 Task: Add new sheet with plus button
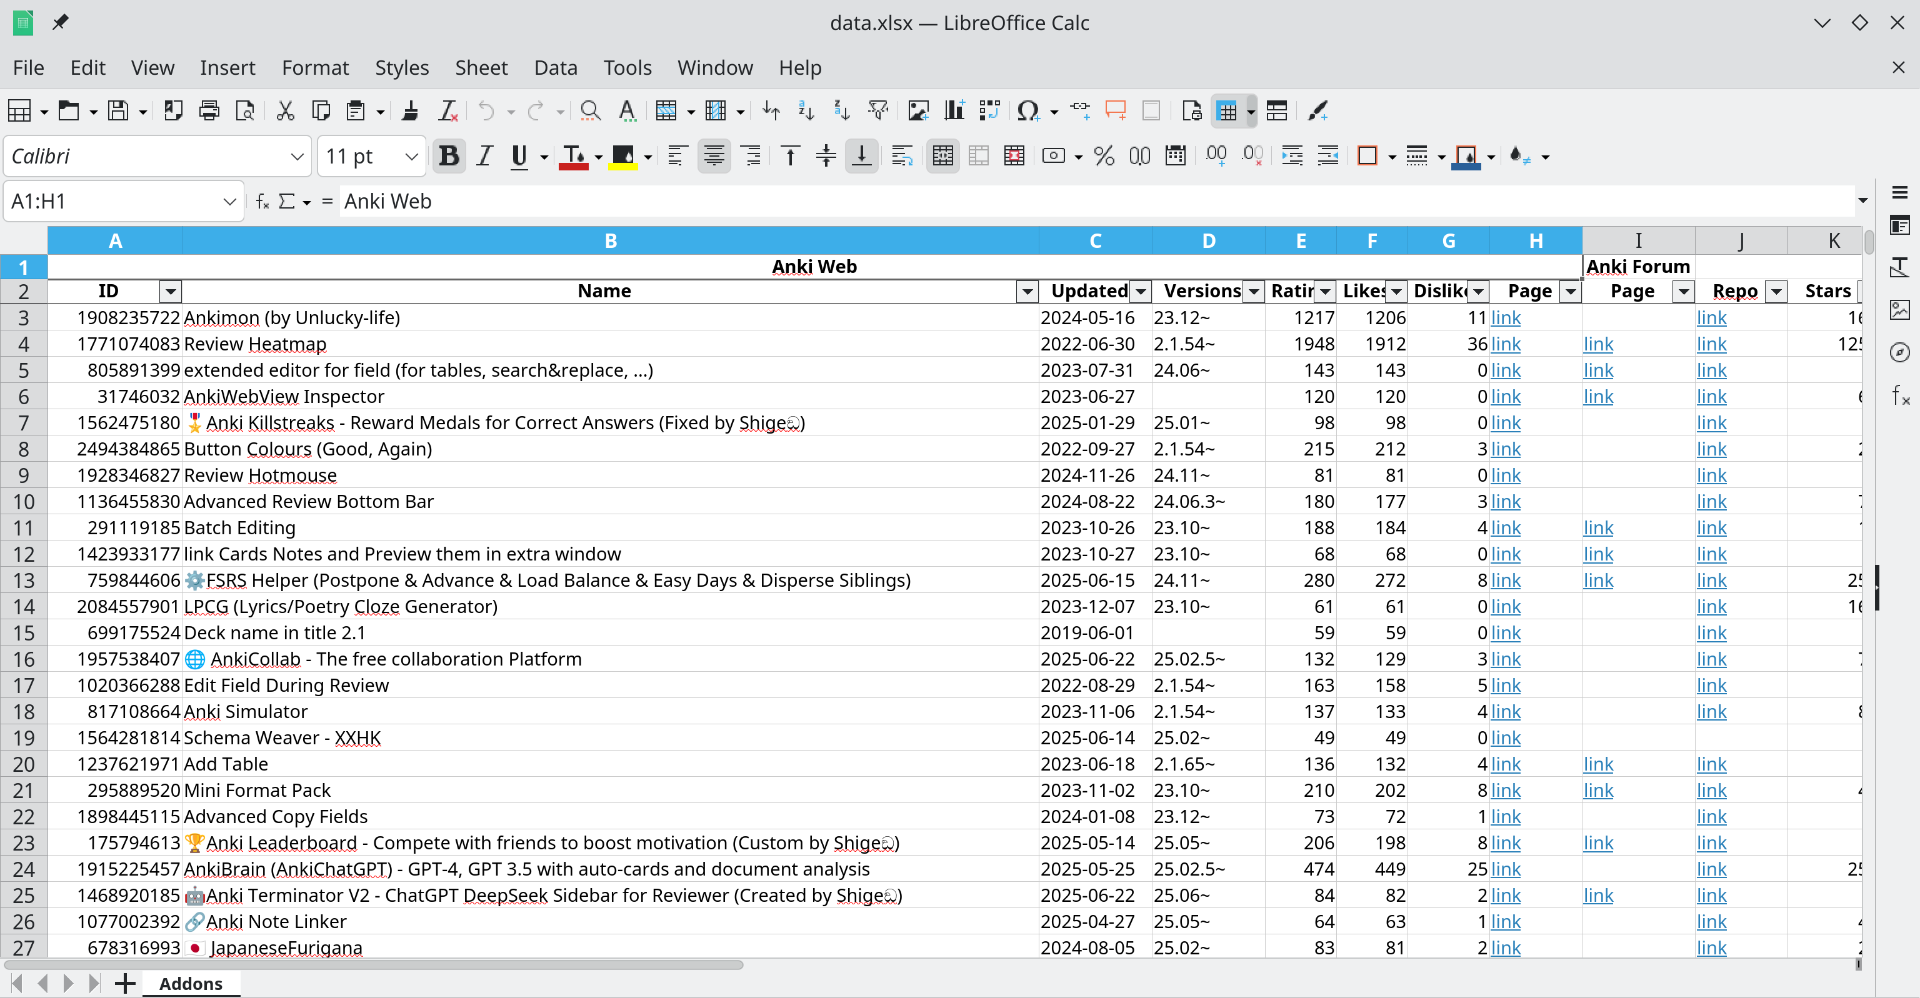[x=125, y=983]
